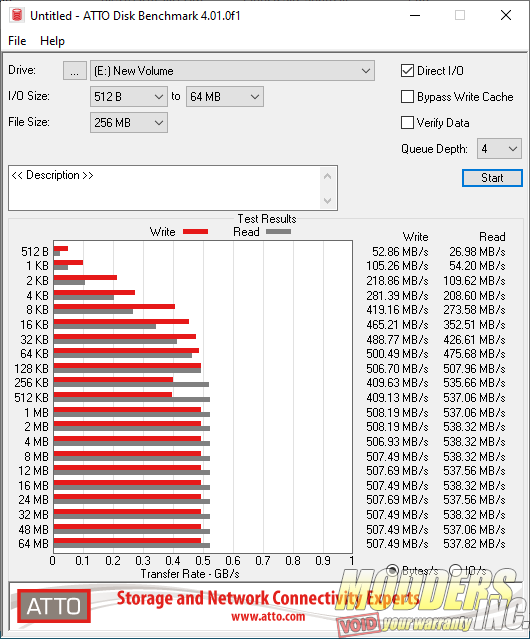This screenshot has width=530, height=639.
Task: Minimize the benchmark window
Action: [x=415, y=15]
